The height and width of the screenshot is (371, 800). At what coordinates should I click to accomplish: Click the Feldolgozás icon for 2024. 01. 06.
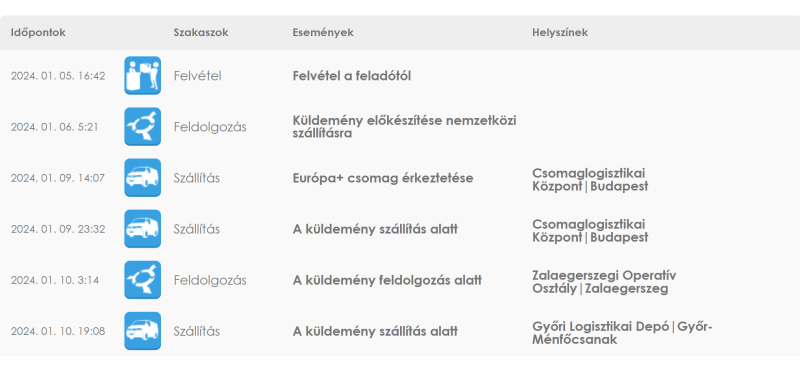142,127
